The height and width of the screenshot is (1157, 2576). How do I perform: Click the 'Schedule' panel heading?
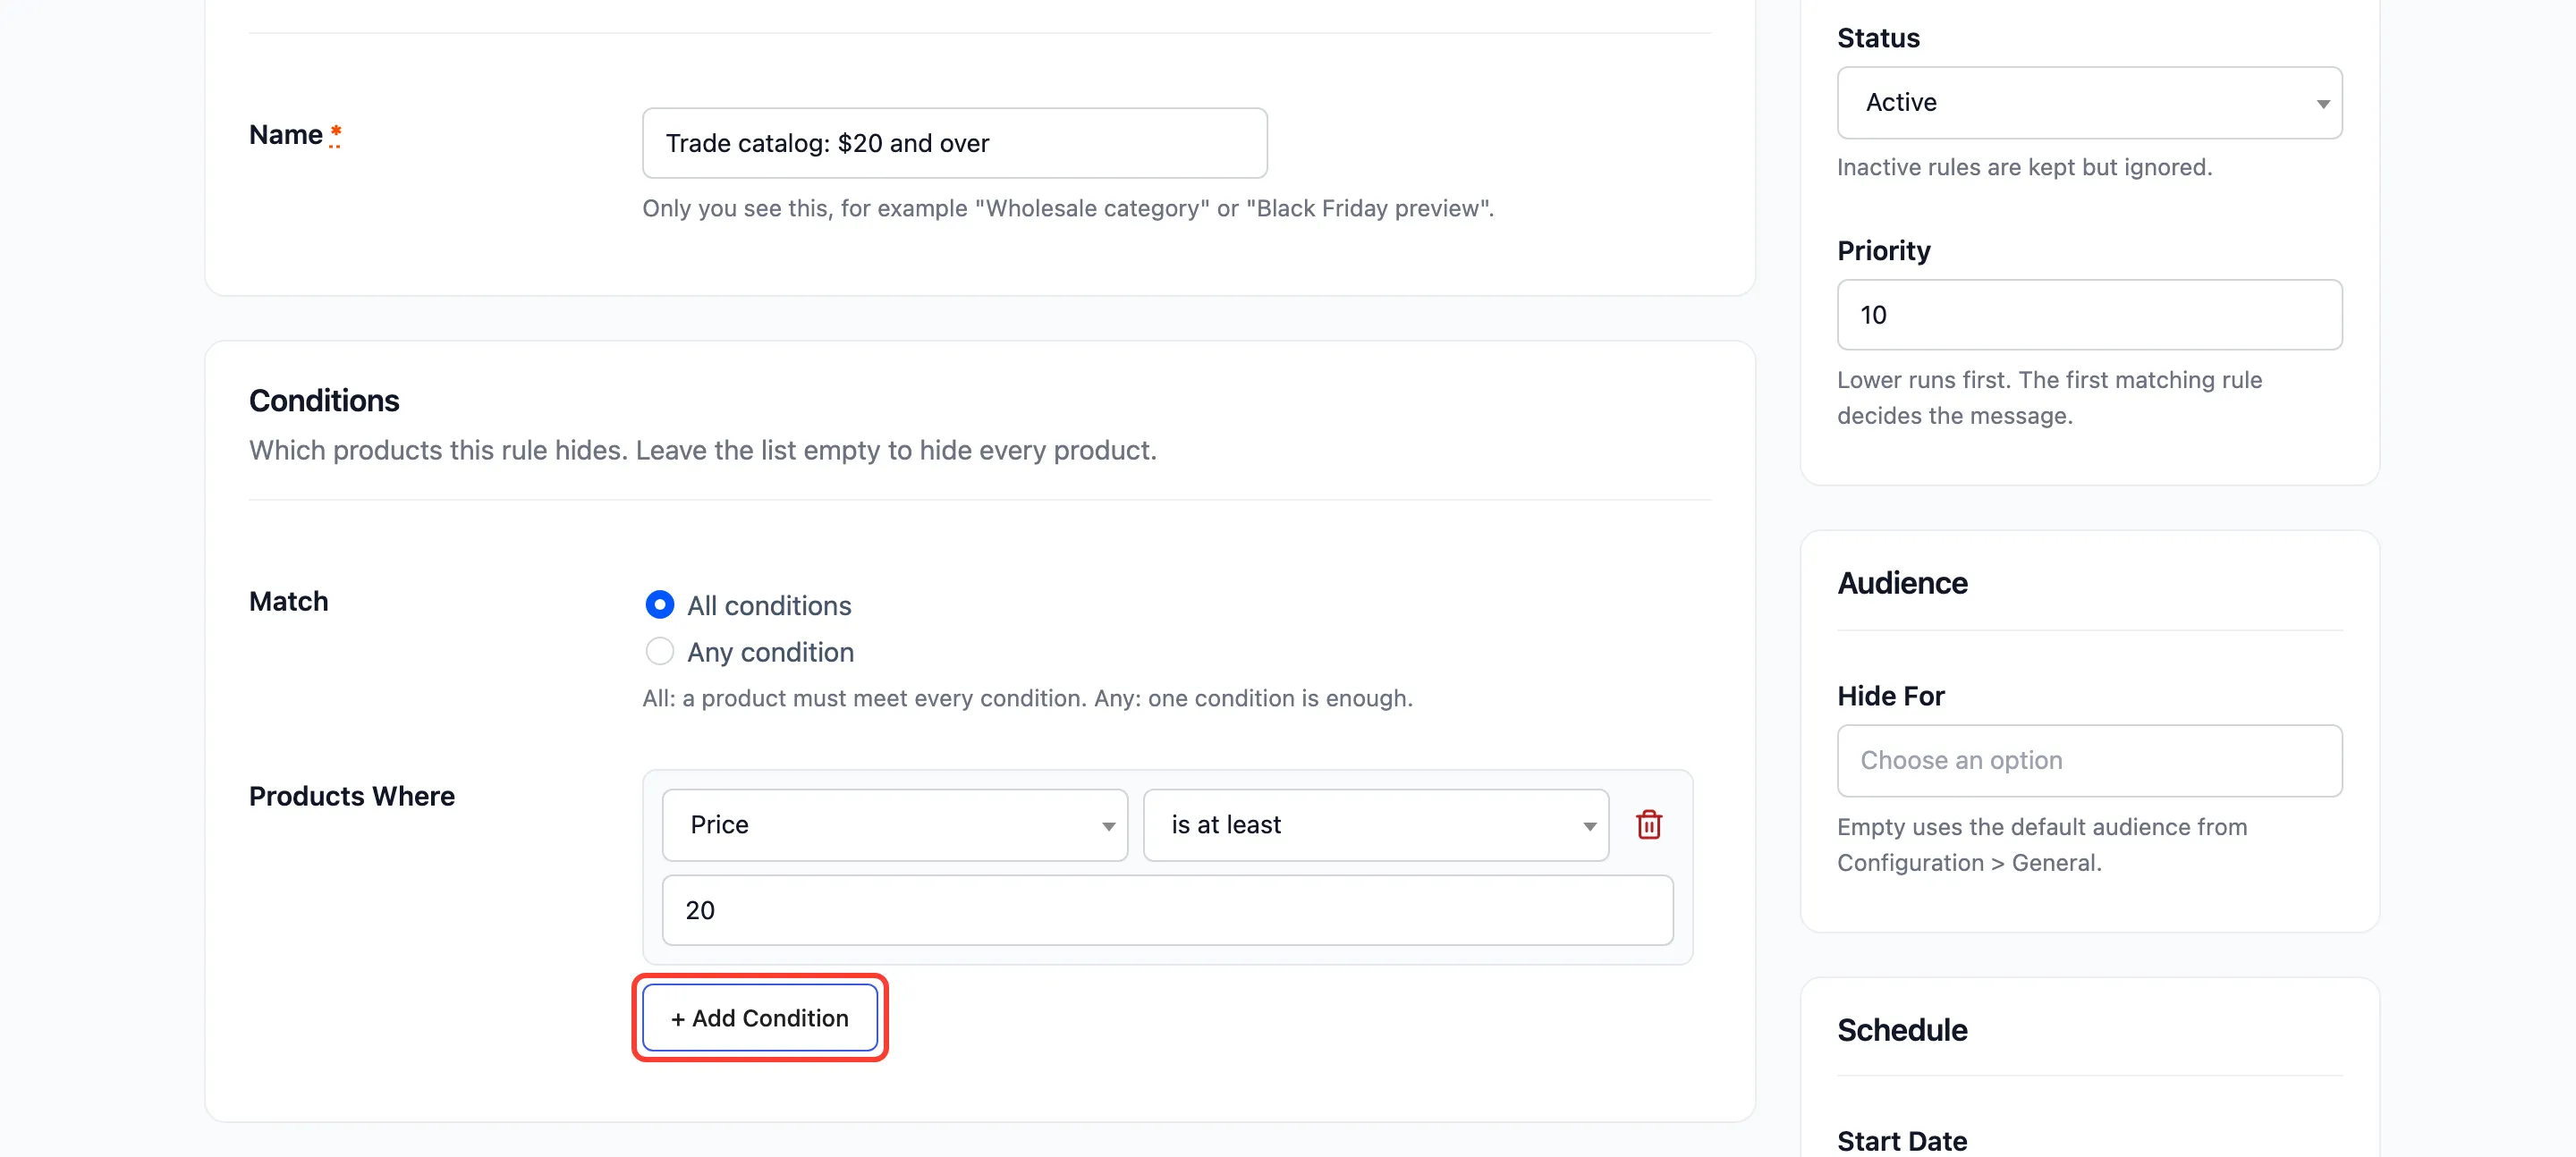point(1902,1030)
